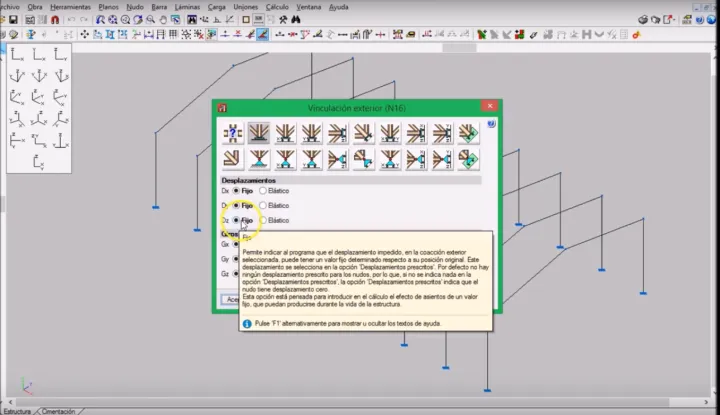Switch to the Estructura tab
The width and height of the screenshot is (720, 415).
[18, 410]
